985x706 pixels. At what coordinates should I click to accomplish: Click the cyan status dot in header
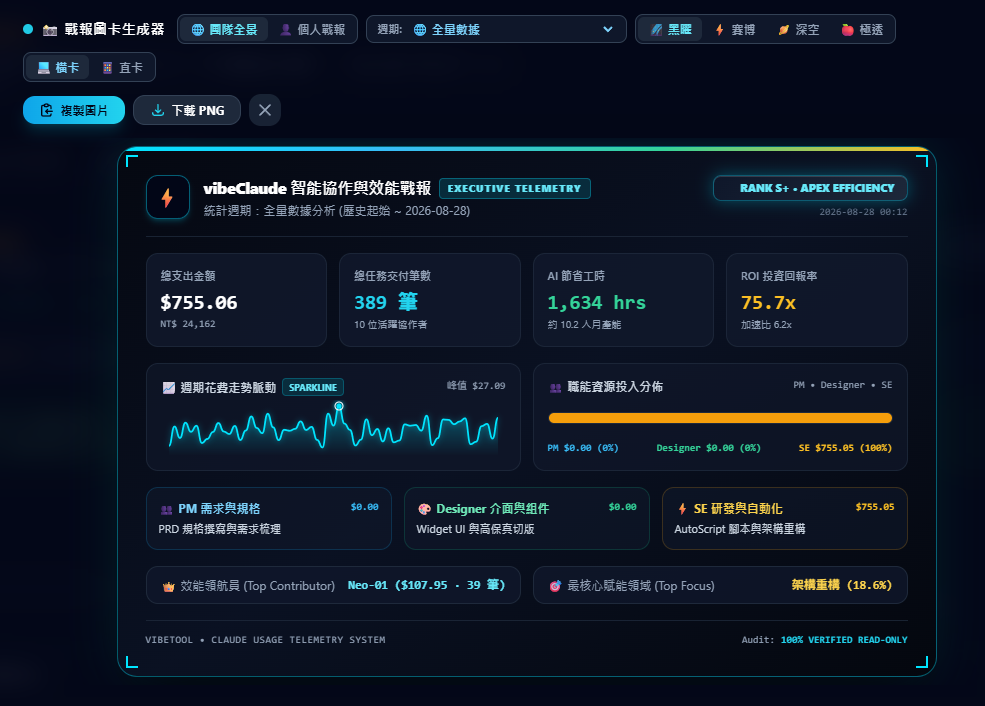click(x=28, y=29)
